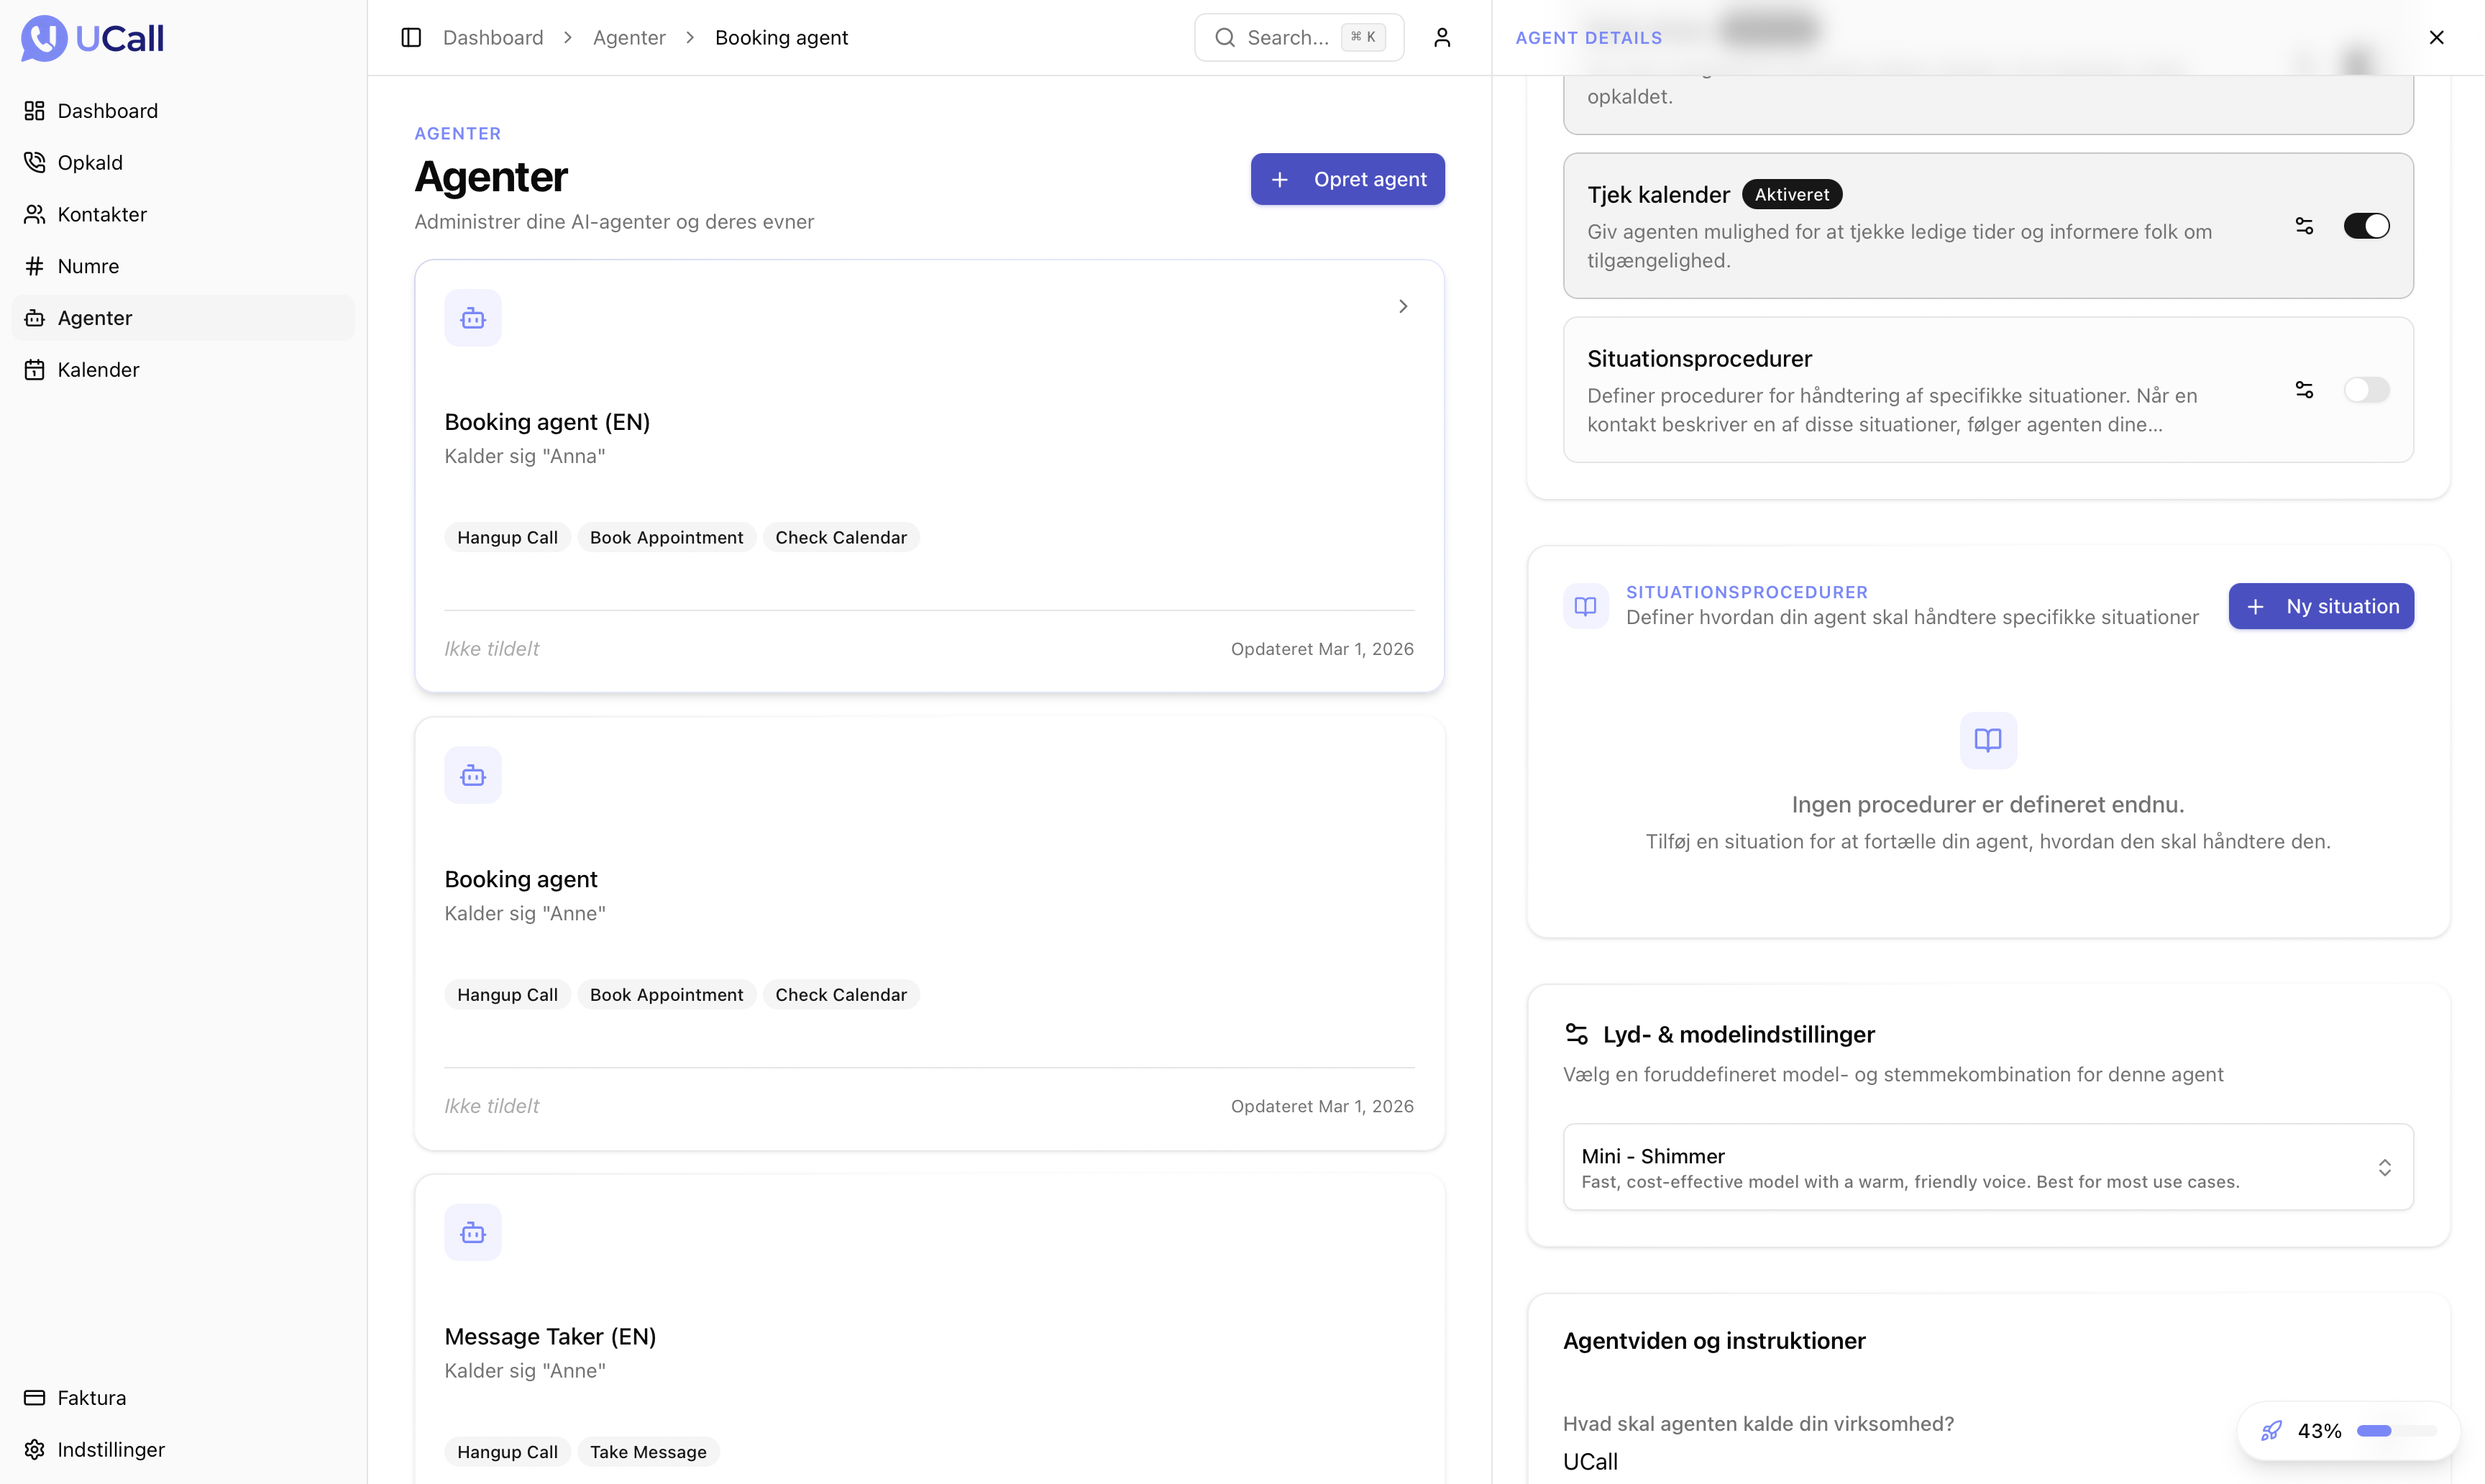Screen dimensions: 2485x1484
Task: Open the Mini - Shimmer model dropdown
Action: coord(1988,1167)
